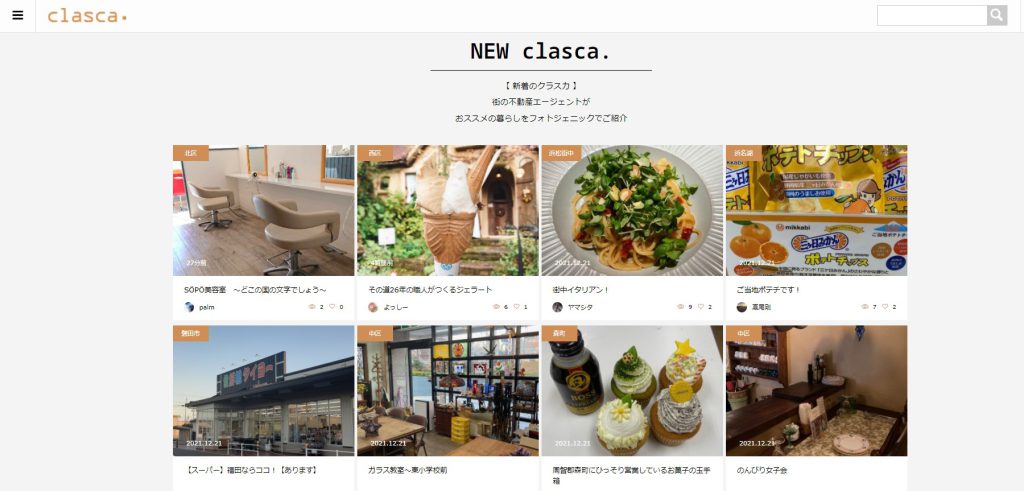Focus the search input field
This screenshot has height=491, width=1024.
[x=932, y=15]
